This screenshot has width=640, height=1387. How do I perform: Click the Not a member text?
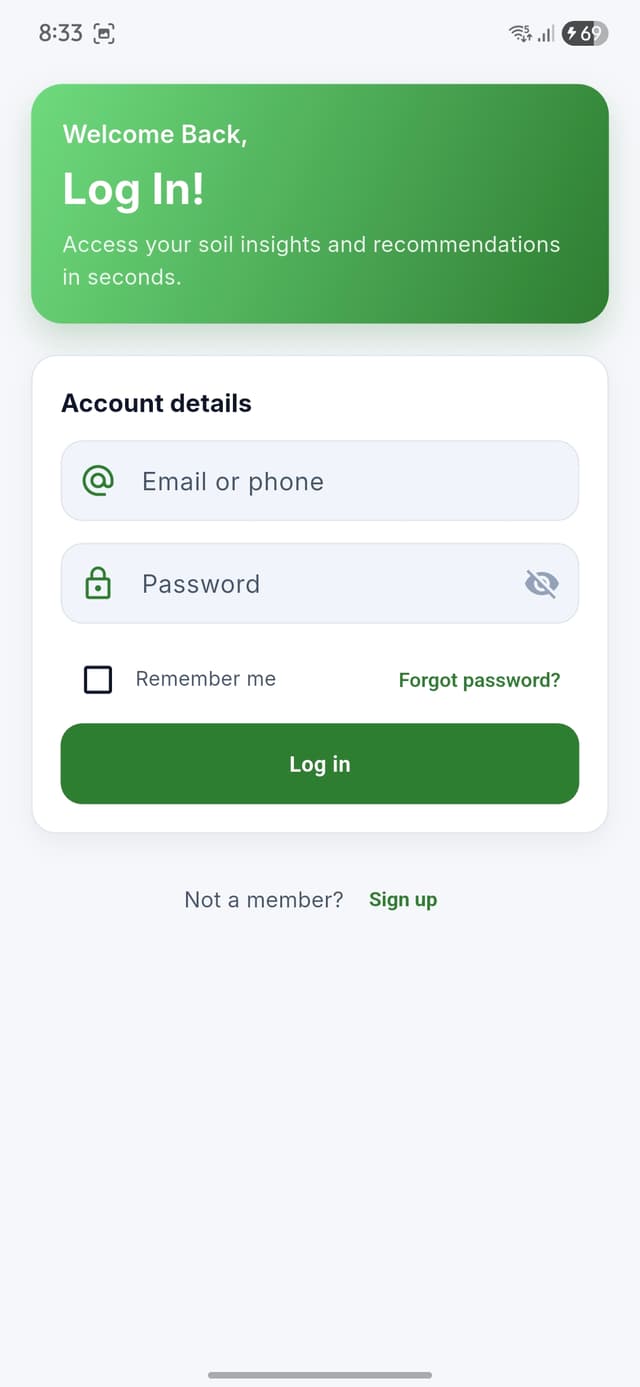(264, 899)
